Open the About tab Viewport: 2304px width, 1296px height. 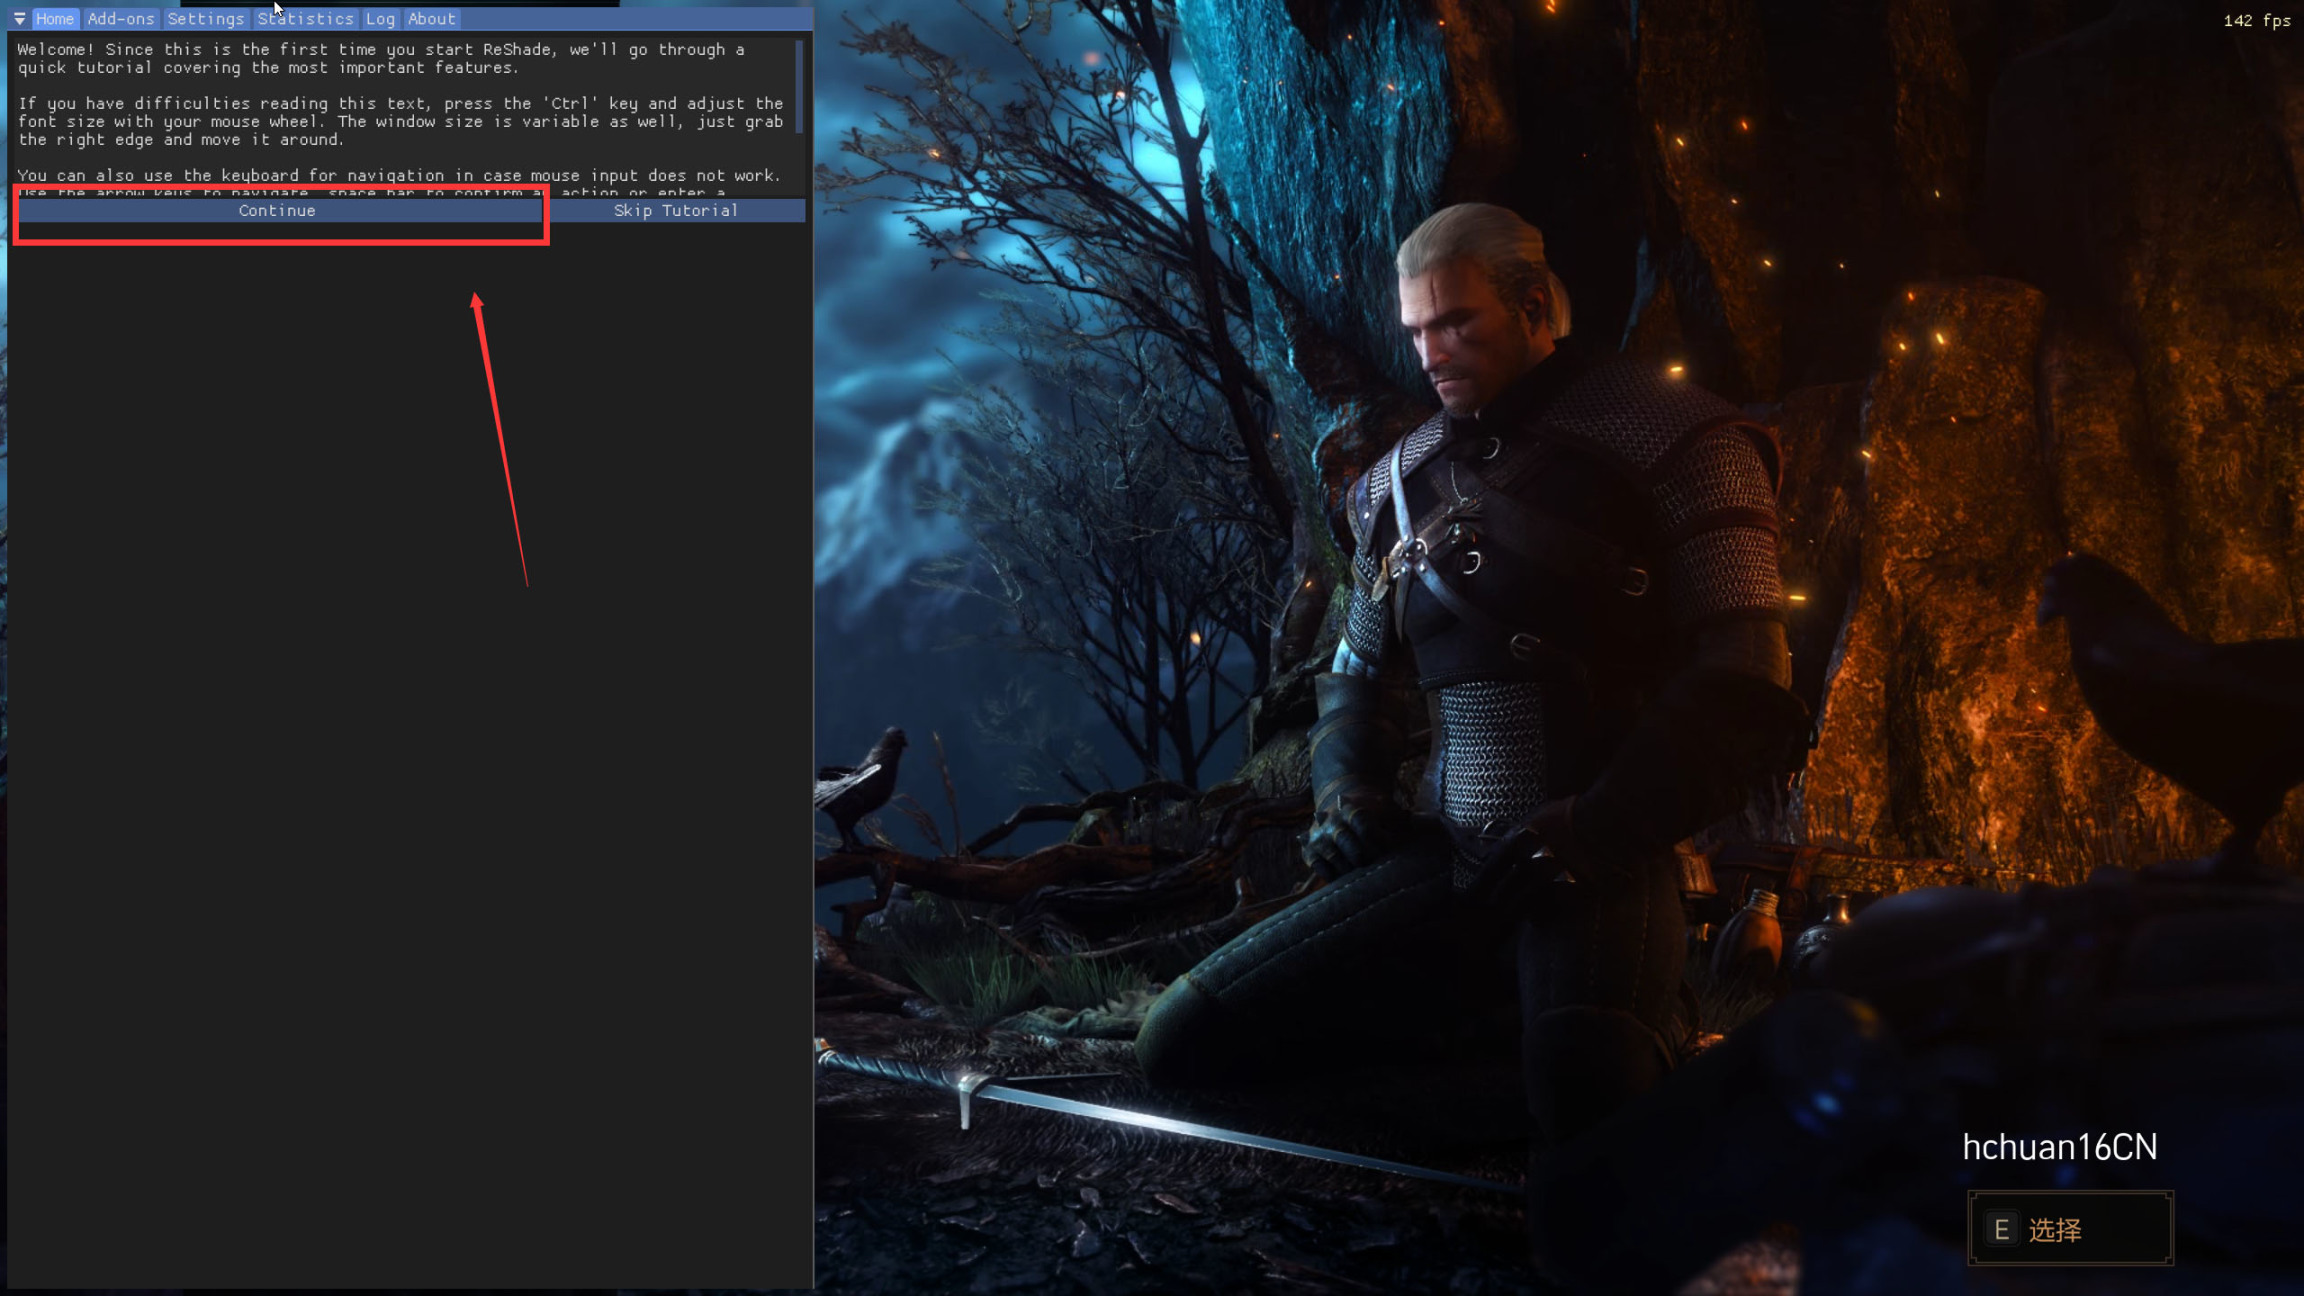click(x=431, y=18)
